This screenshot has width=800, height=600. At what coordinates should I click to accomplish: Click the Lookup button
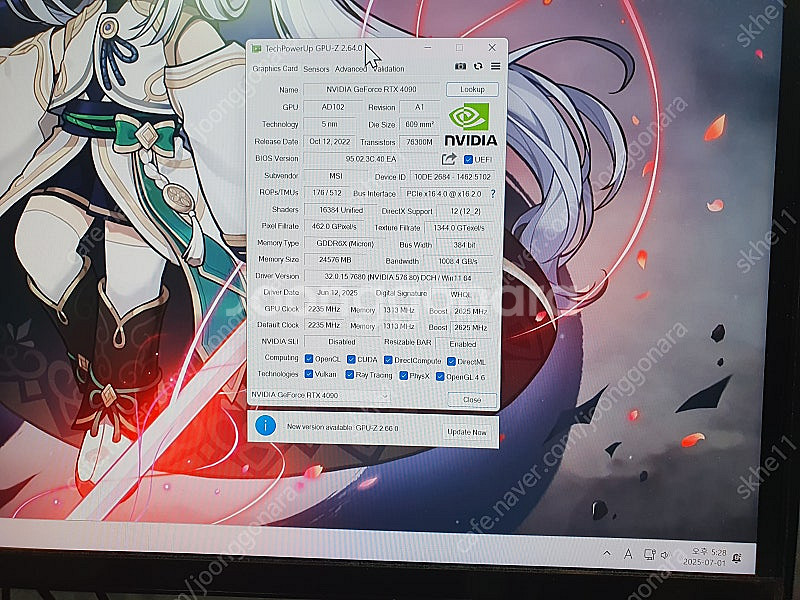(x=472, y=89)
